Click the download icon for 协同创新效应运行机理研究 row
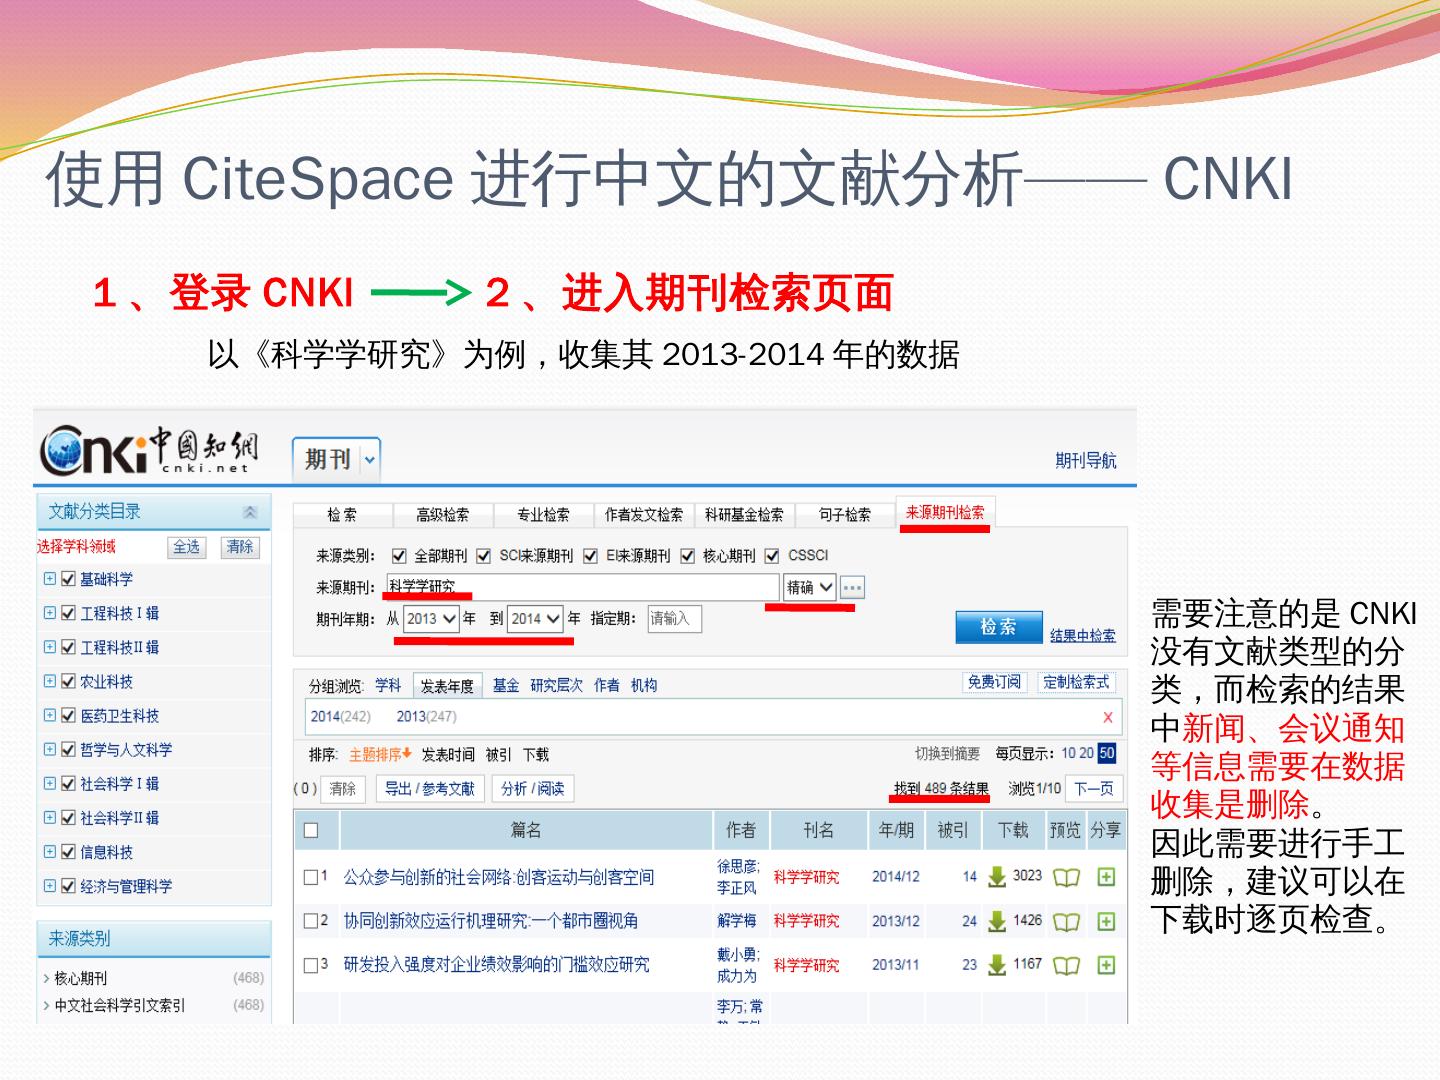 997,921
